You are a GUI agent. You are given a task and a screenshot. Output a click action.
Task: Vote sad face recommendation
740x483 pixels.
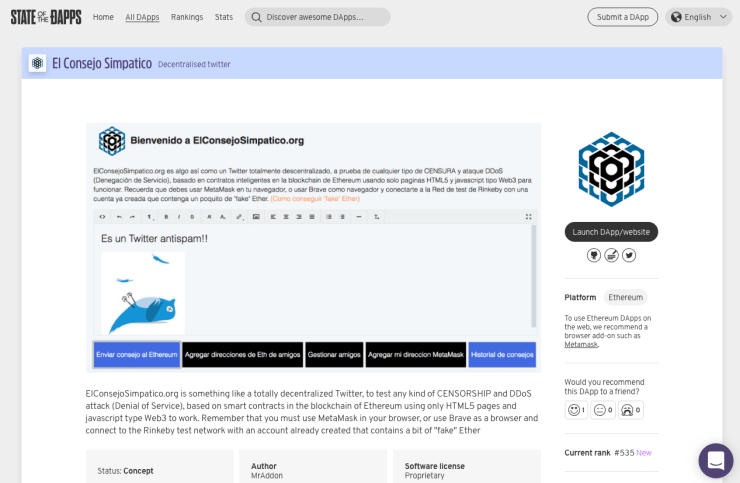[x=627, y=409]
